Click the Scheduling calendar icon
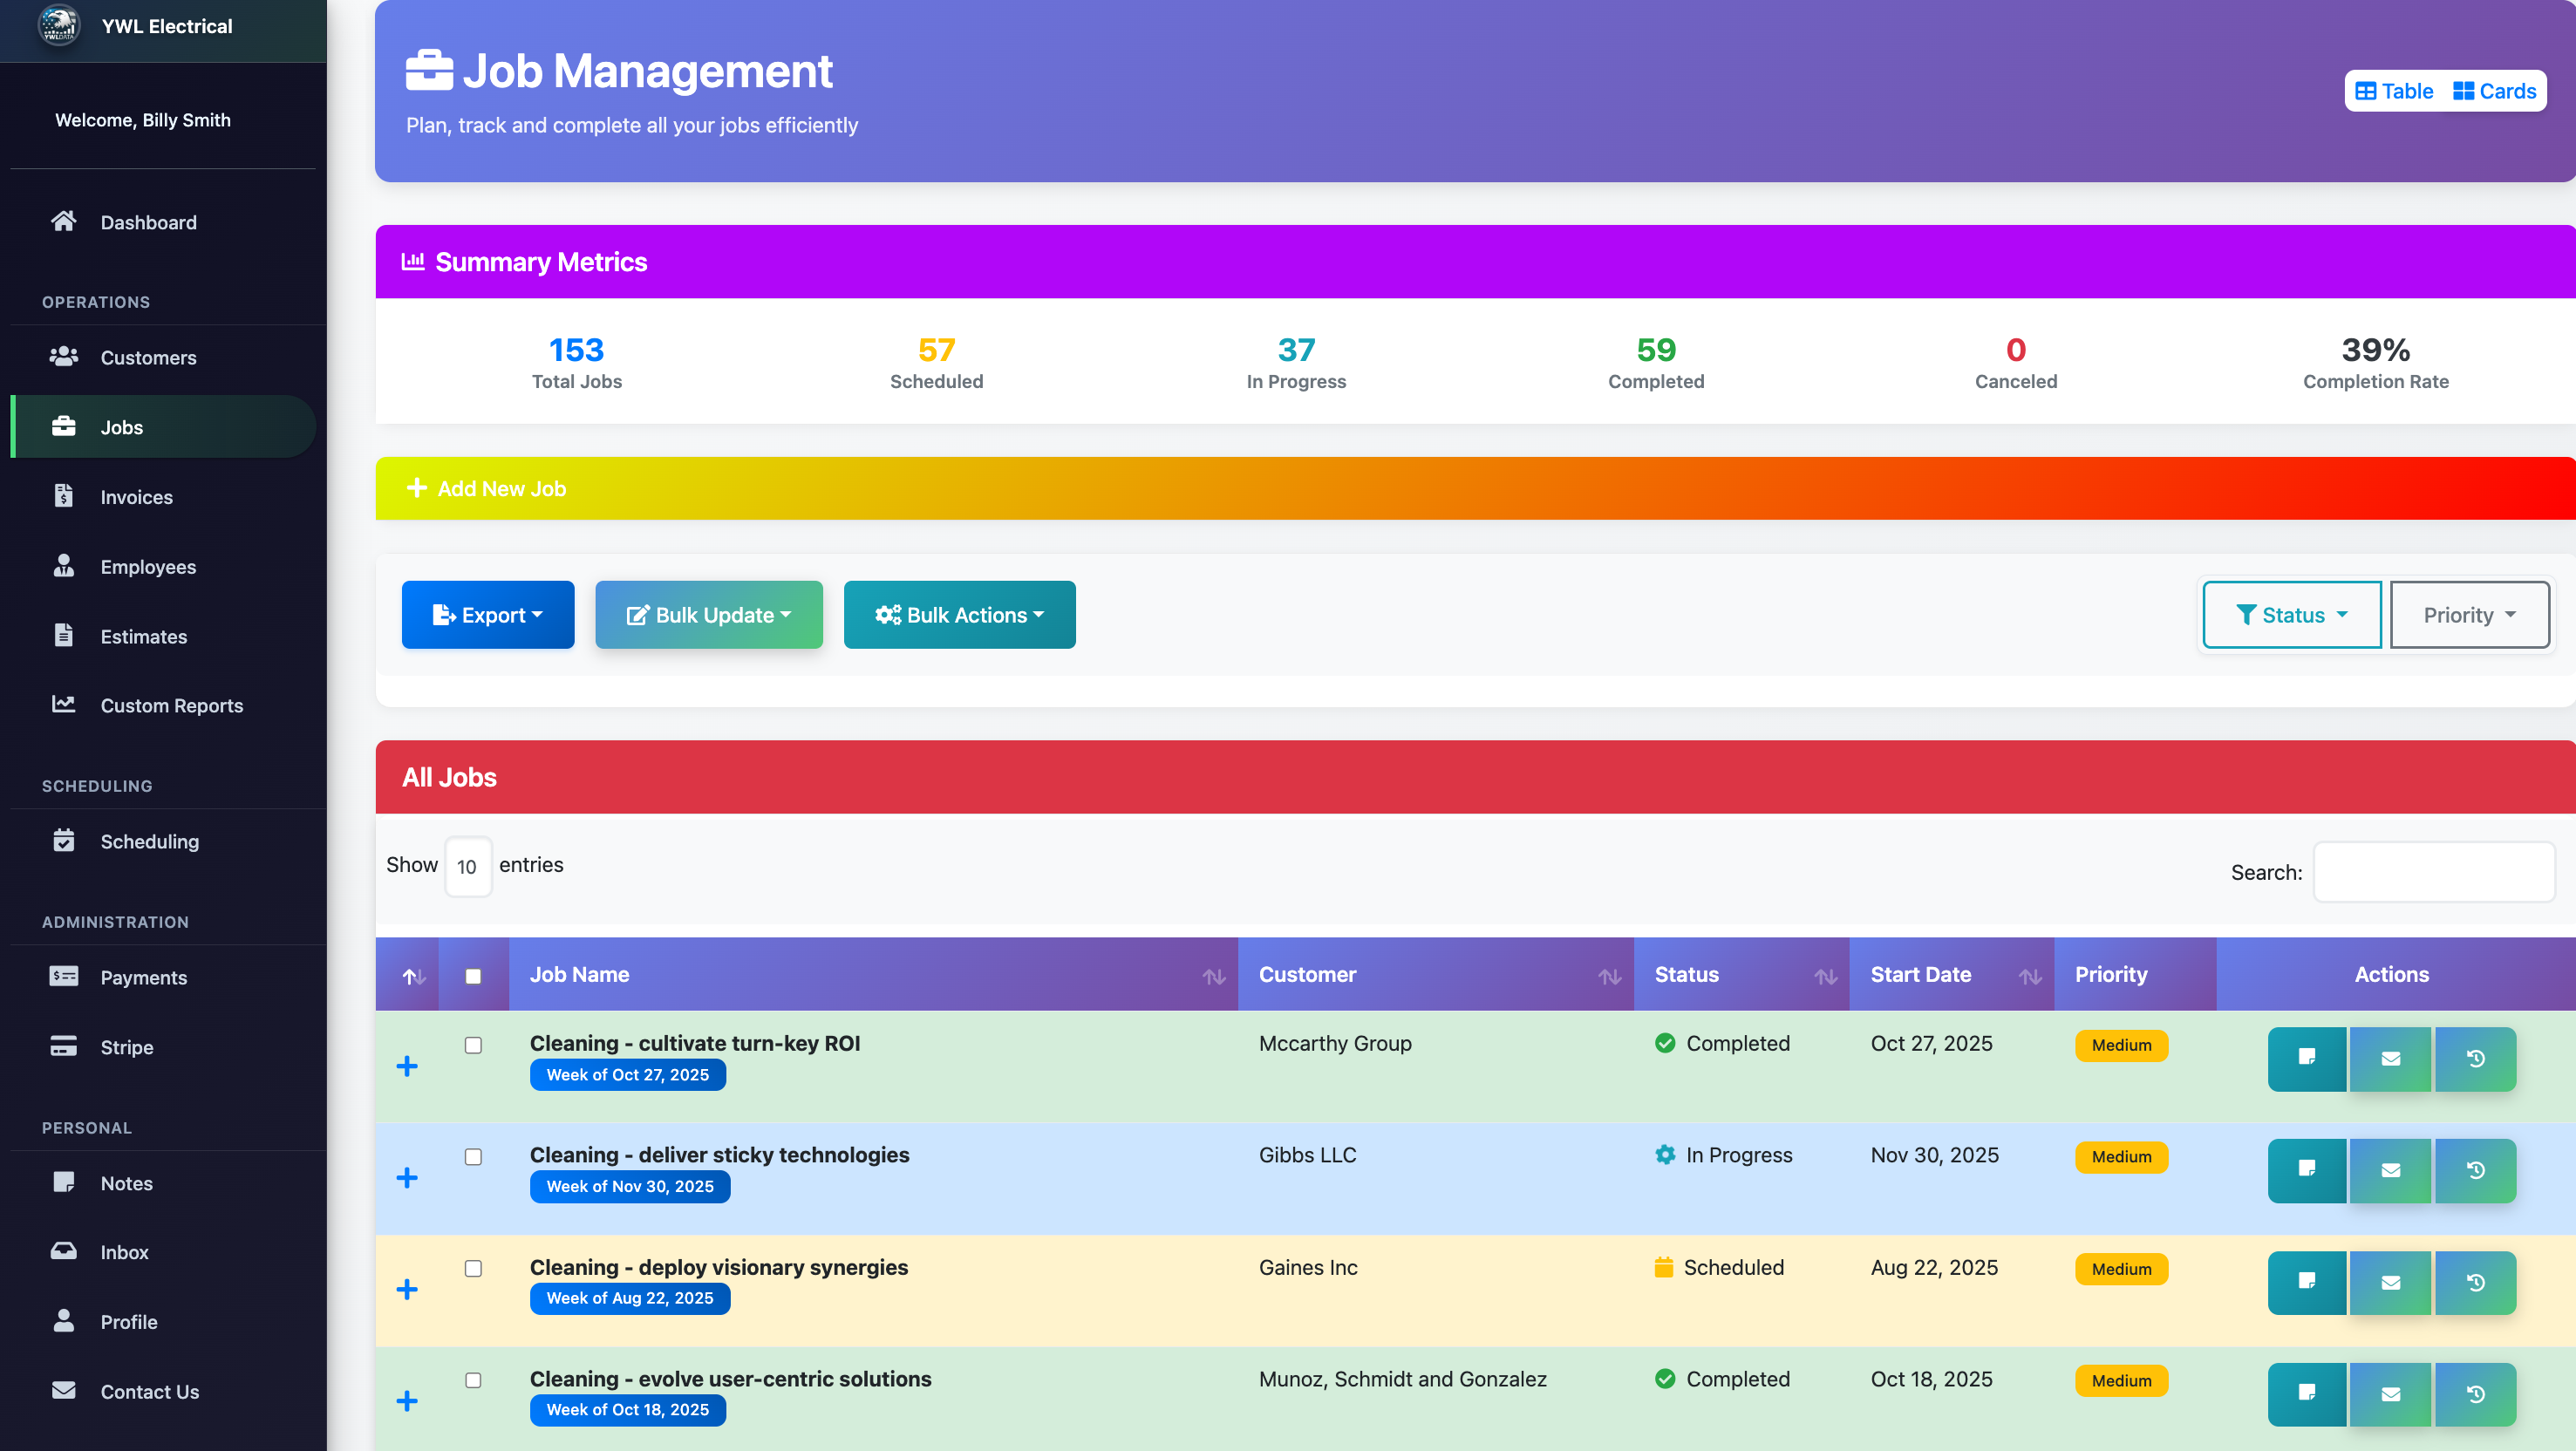 (x=63, y=841)
